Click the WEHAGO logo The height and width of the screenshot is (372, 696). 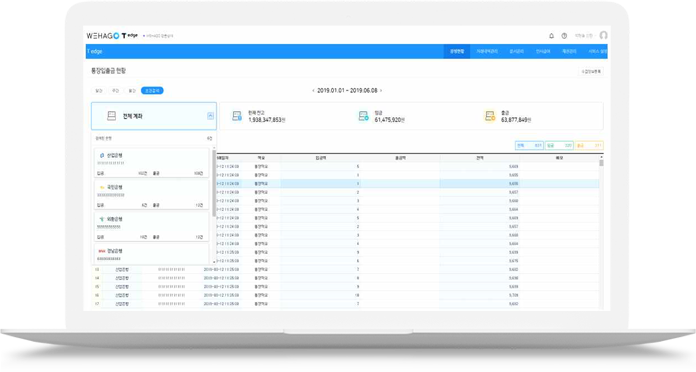tap(103, 36)
